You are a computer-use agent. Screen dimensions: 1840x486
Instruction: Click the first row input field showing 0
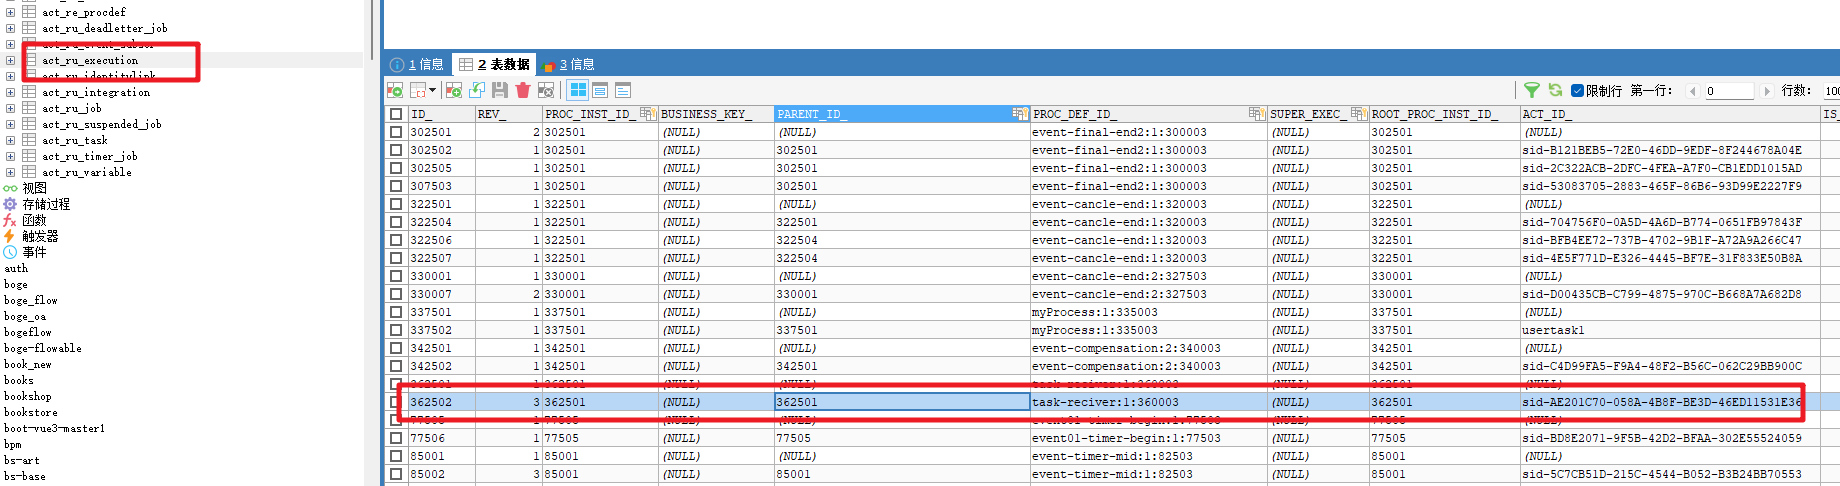[1729, 91]
